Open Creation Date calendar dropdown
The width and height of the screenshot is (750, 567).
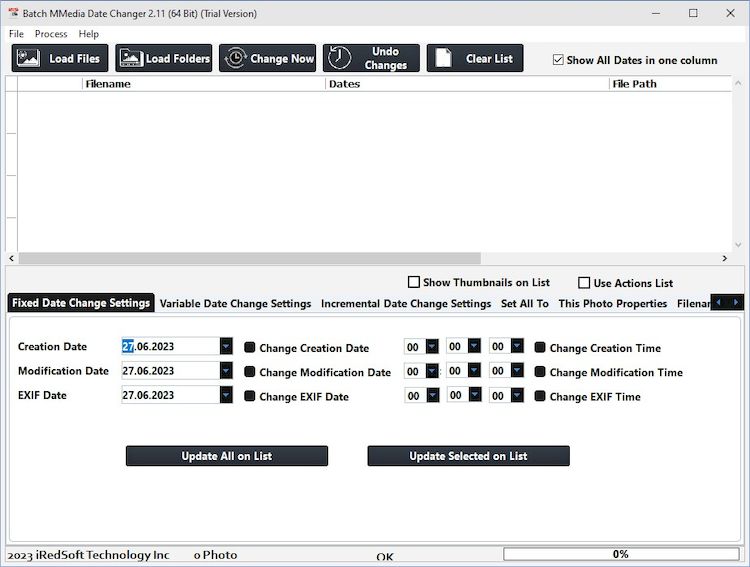point(226,346)
